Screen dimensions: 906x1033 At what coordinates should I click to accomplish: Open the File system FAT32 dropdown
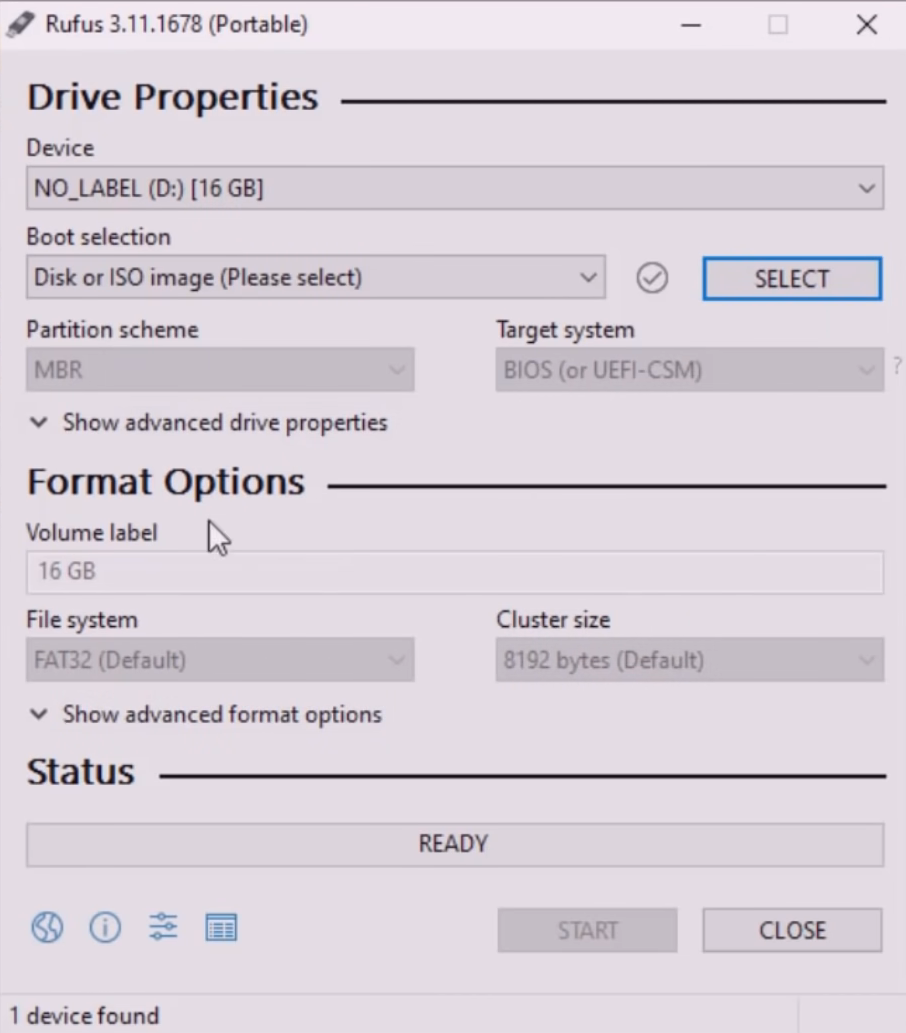tap(220, 659)
